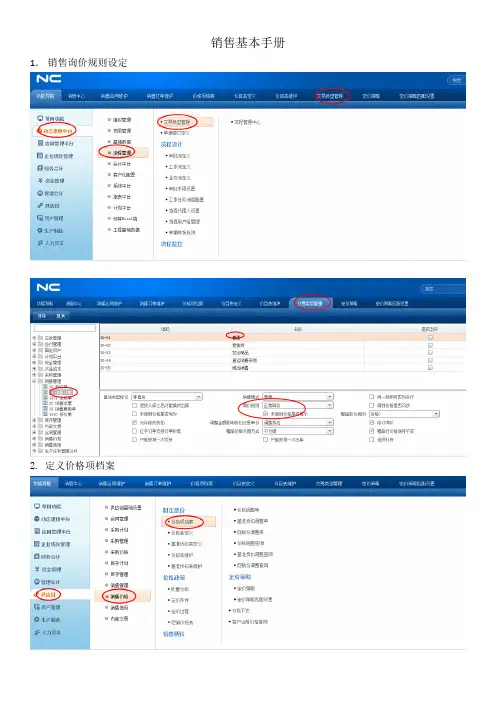Screen dimensions: 496x702
Task: Open the 客户出库价格查询 entry in third screenshot
Action: [x=248, y=621]
